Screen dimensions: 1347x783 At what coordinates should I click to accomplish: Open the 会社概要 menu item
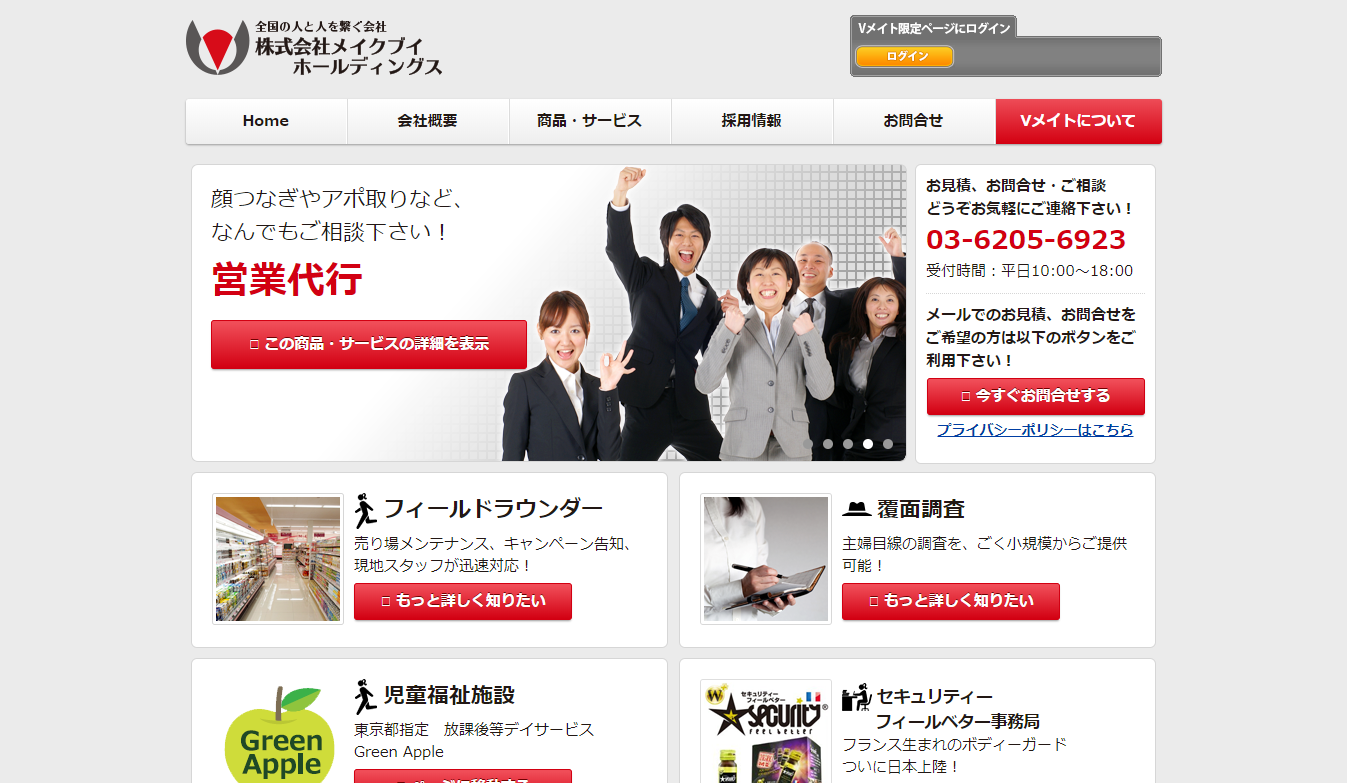click(428, 121)
